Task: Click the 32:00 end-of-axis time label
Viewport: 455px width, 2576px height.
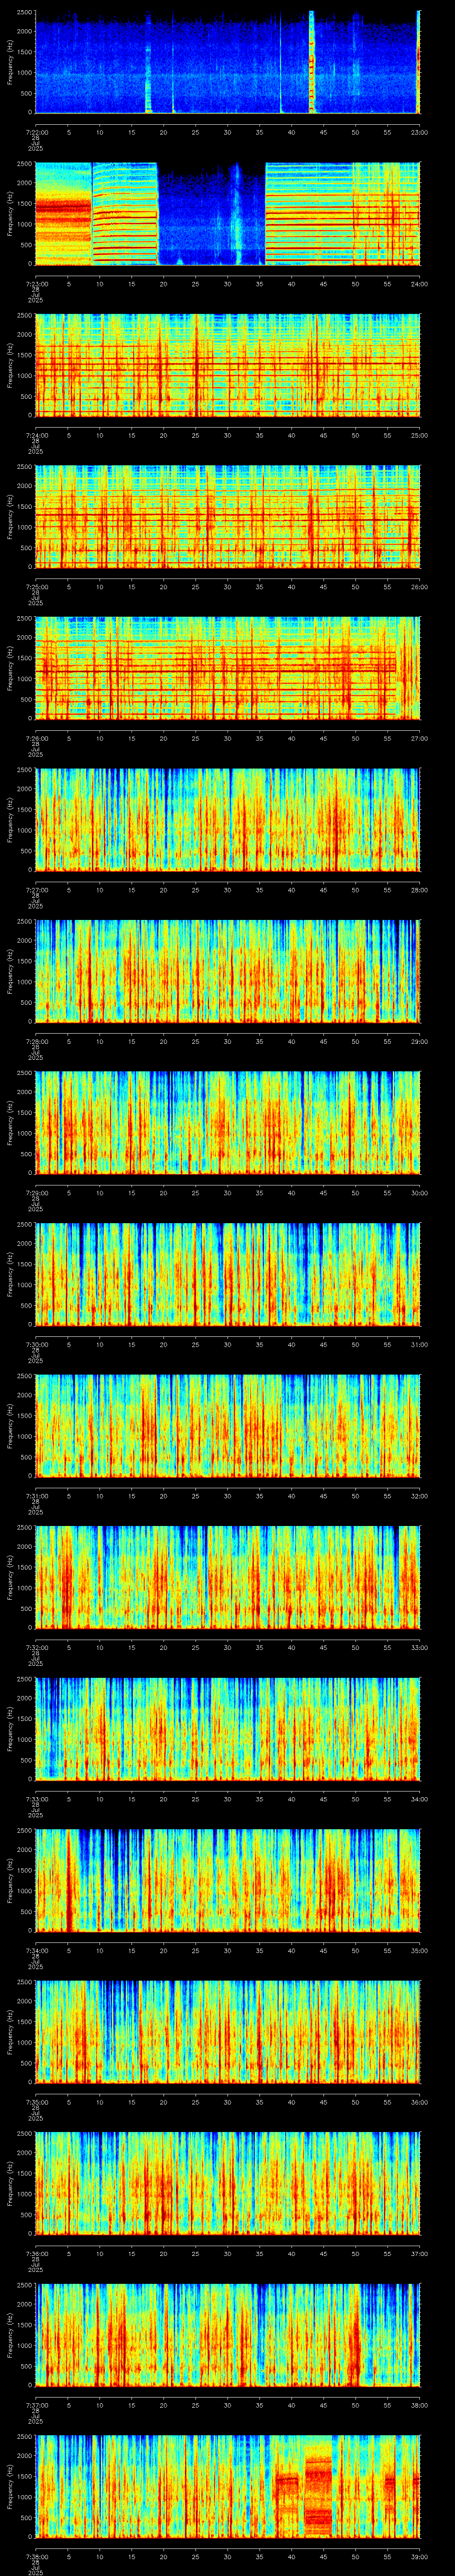Action: pos(419,1496)
